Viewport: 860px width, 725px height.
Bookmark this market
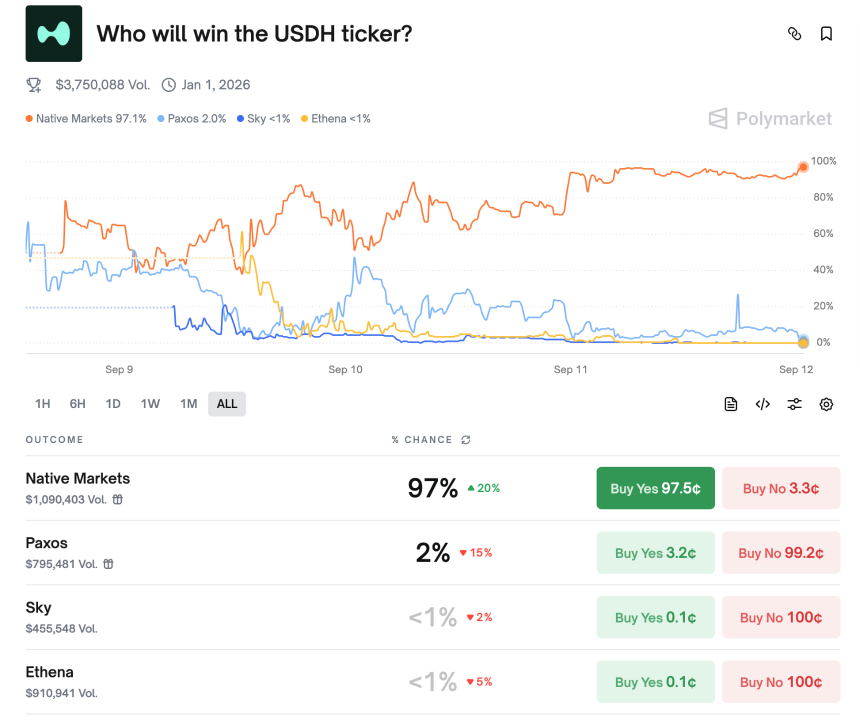tap(824, 33)
